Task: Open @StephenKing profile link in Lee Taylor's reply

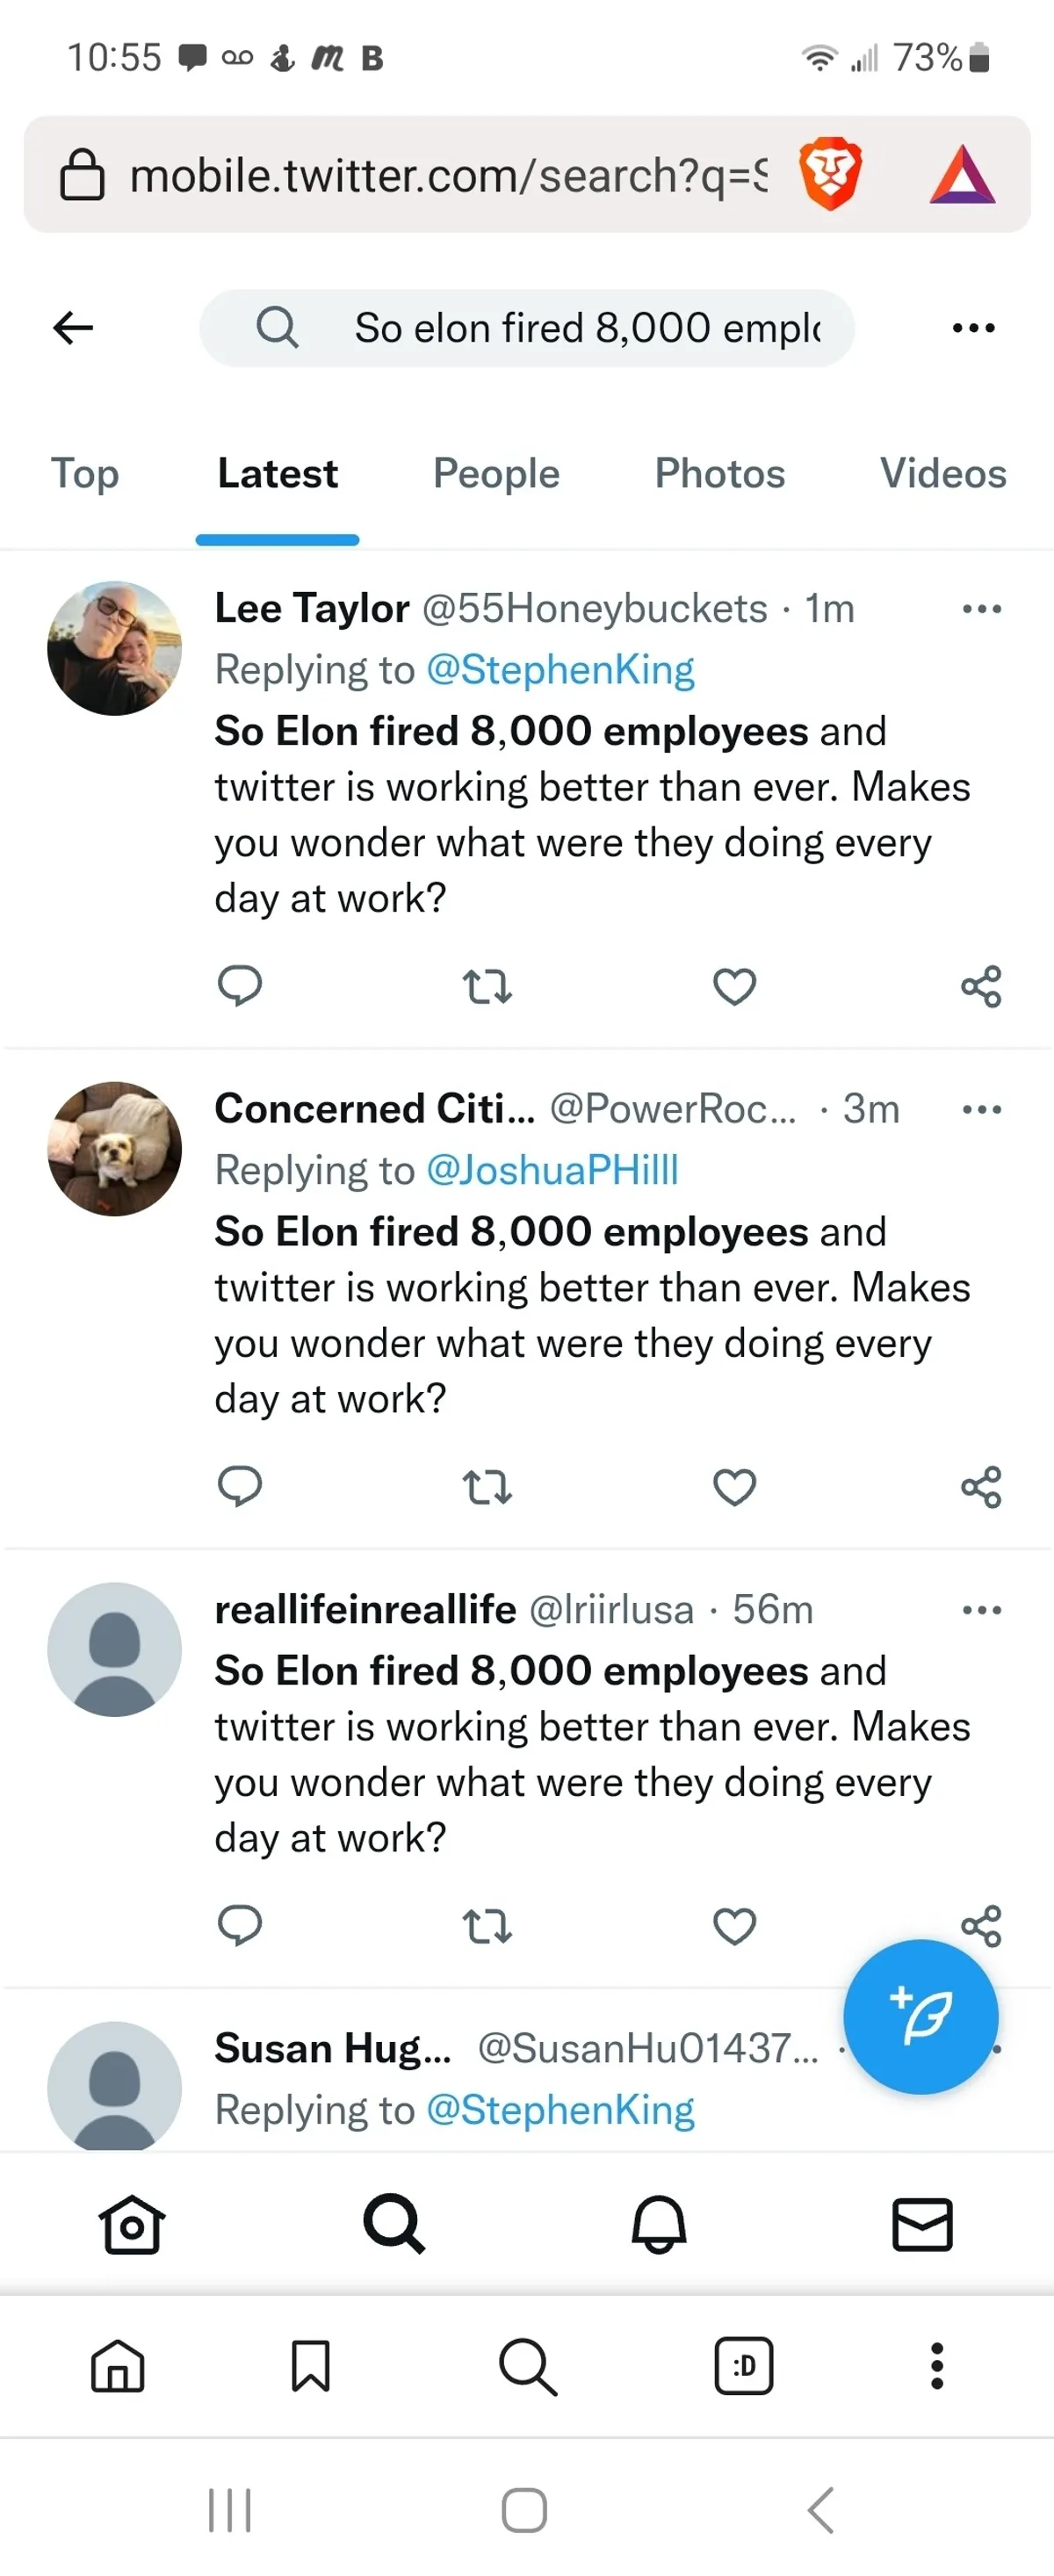Action: [560, 670]
